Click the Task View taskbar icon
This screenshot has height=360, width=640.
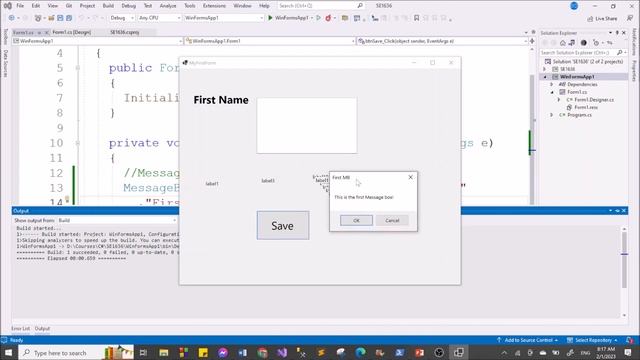click(143, 352)
